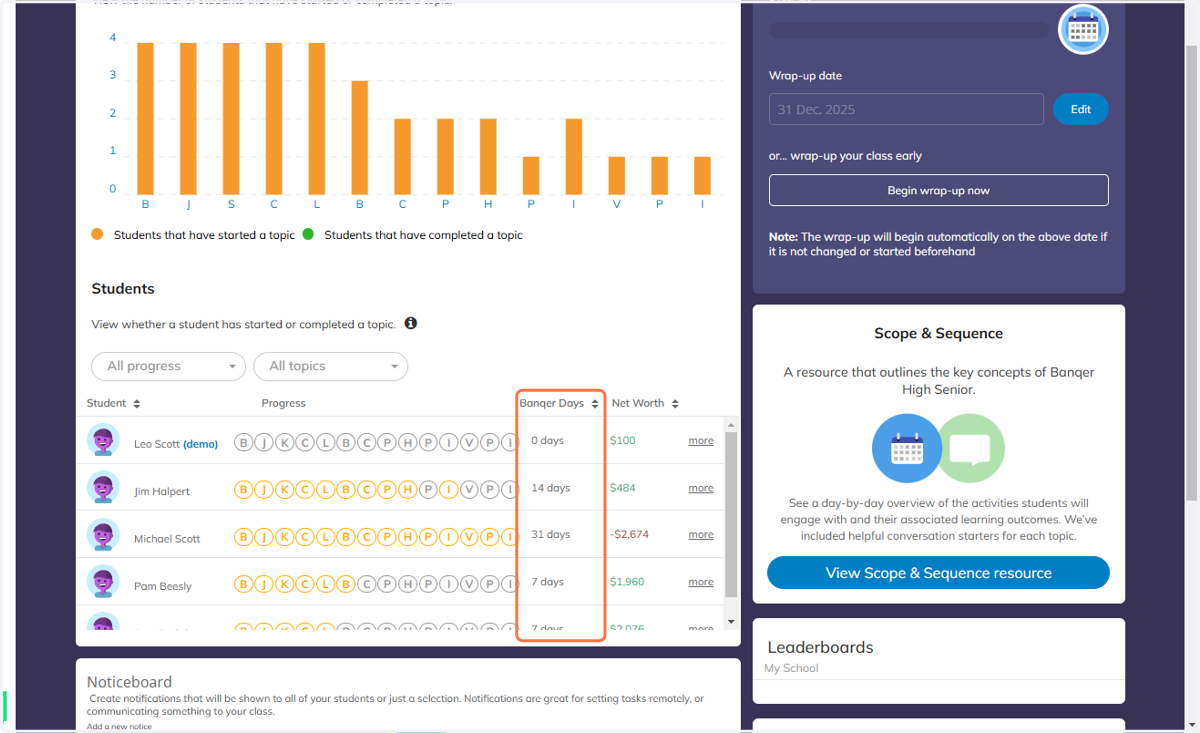Click the Leaderboards heading
Image resolution: width=1200 pixels, height=733 pixels.
820,647
